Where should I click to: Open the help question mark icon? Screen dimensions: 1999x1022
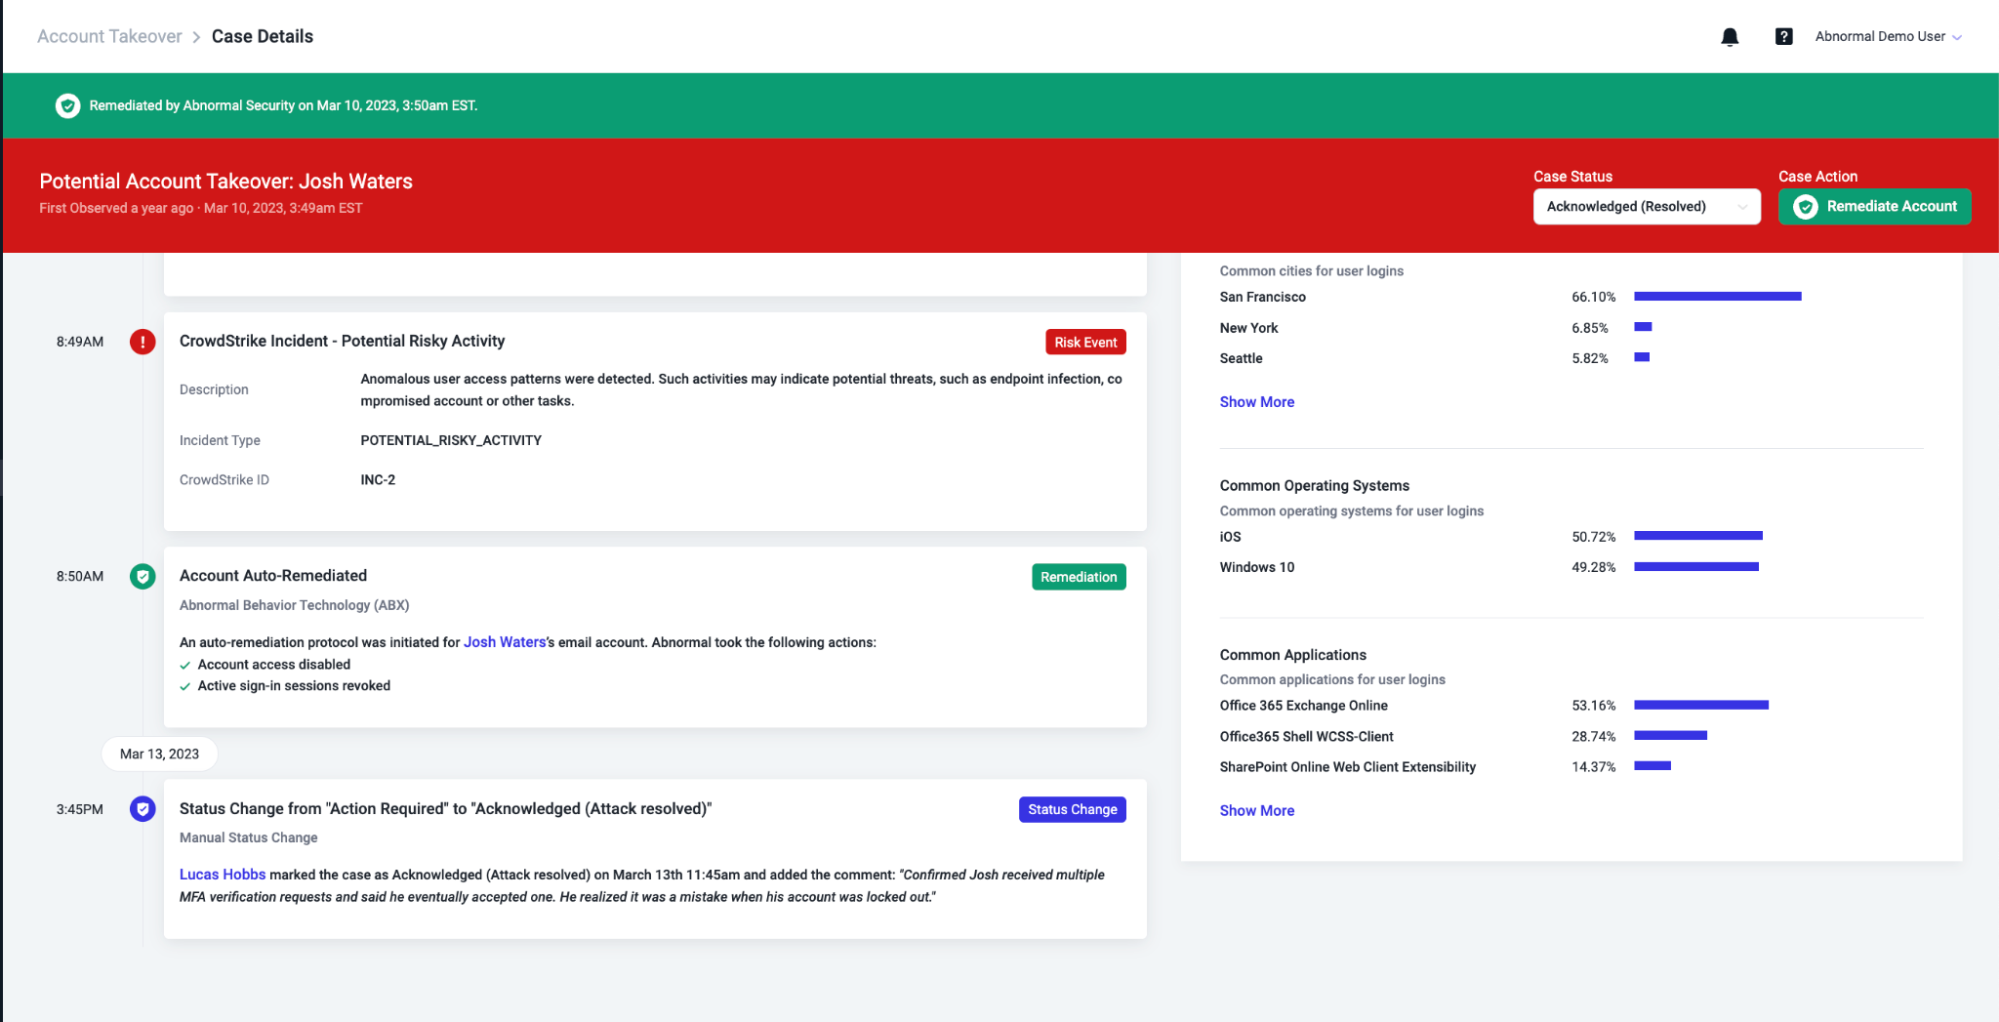(x=1783, y=37)
